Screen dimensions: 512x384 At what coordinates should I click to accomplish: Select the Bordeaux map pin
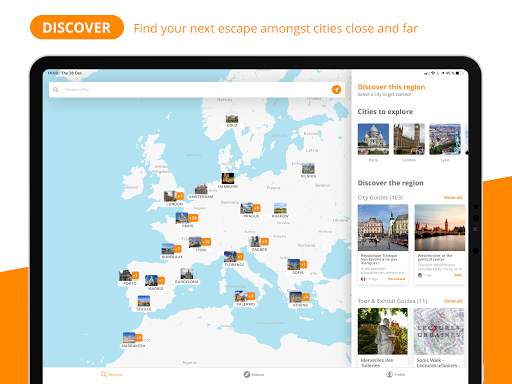(172, 251)
